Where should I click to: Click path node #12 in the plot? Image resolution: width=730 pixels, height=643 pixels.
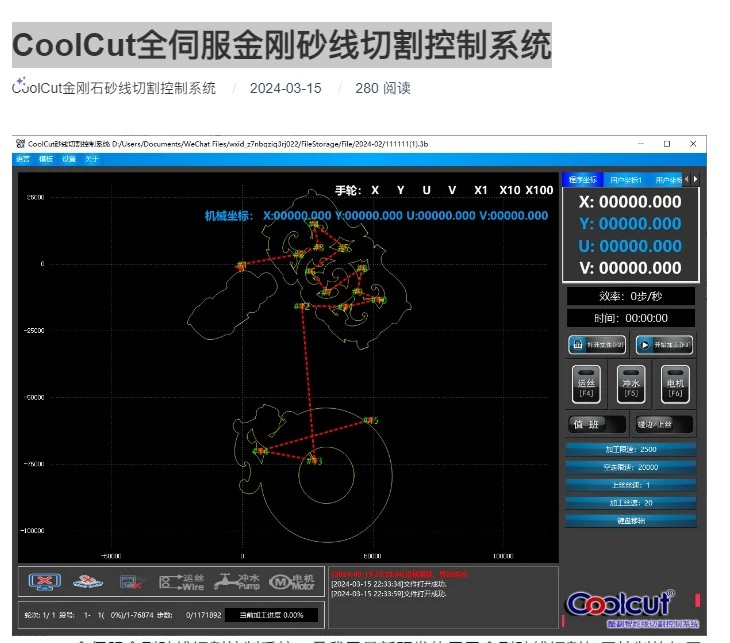(302, 306)
